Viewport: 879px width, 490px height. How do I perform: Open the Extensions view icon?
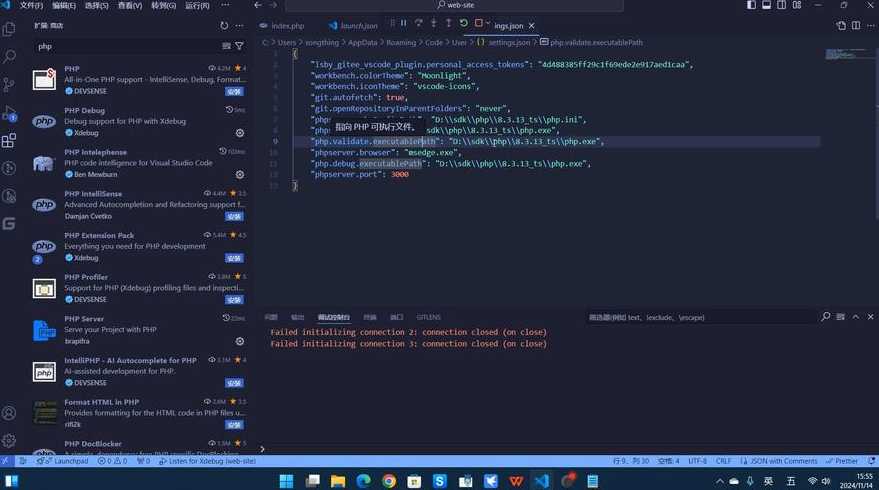point(9,140)
